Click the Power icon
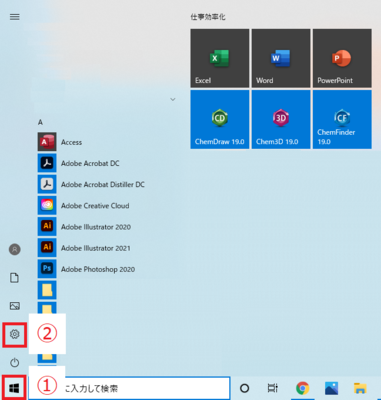381x400 pixels. point(14,362)
